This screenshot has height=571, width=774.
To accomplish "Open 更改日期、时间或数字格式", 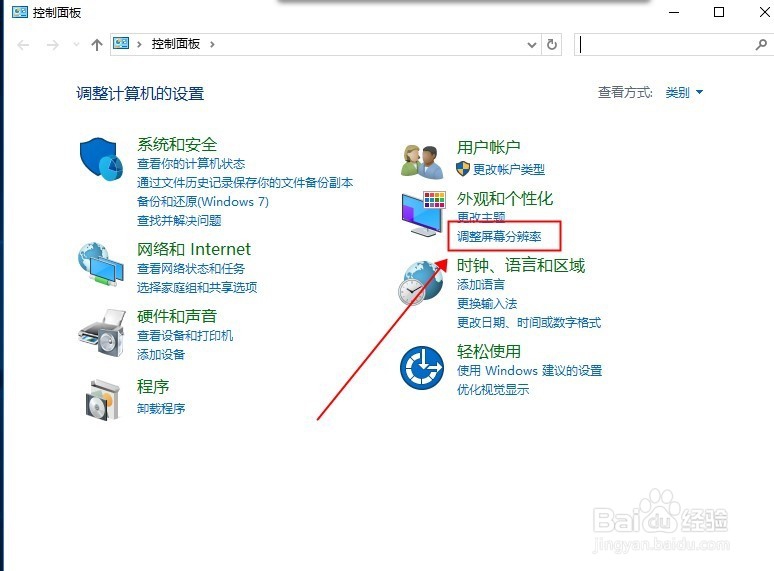I will 529,323.
